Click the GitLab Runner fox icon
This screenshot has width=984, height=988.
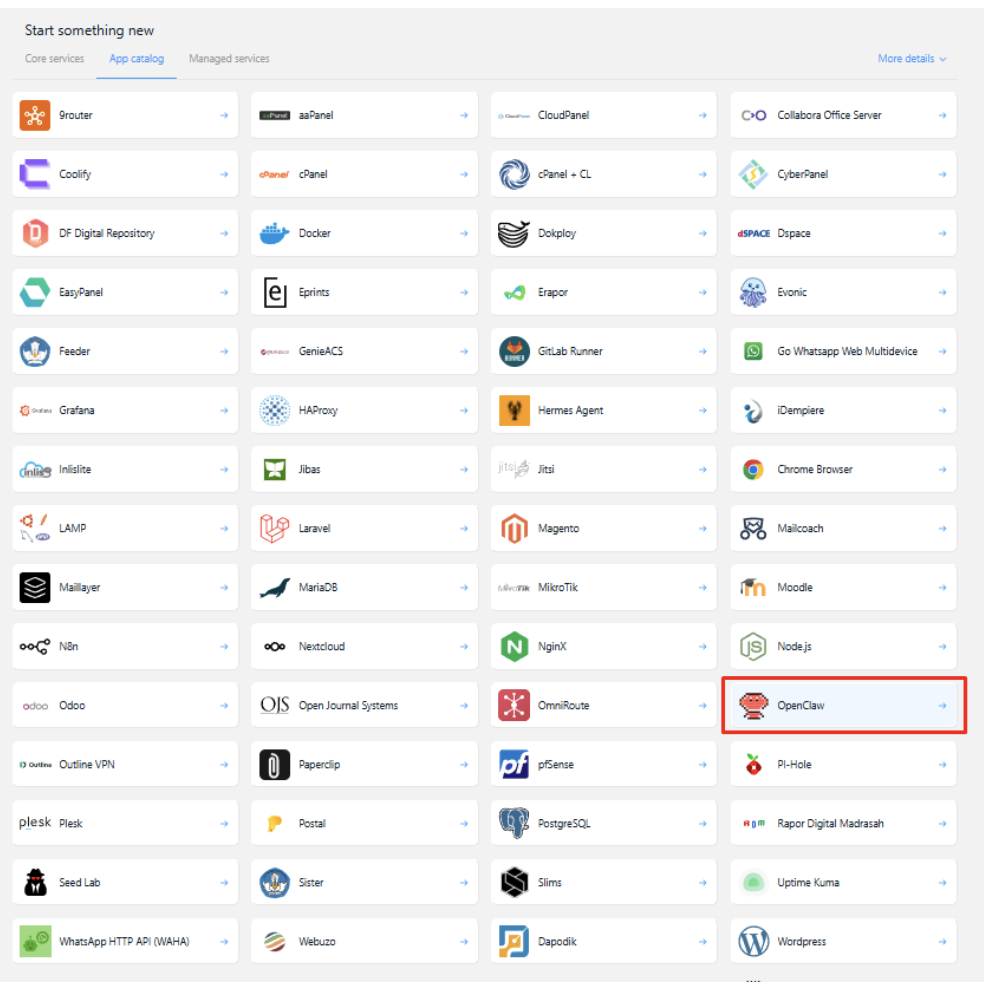(x=514, y=352)
